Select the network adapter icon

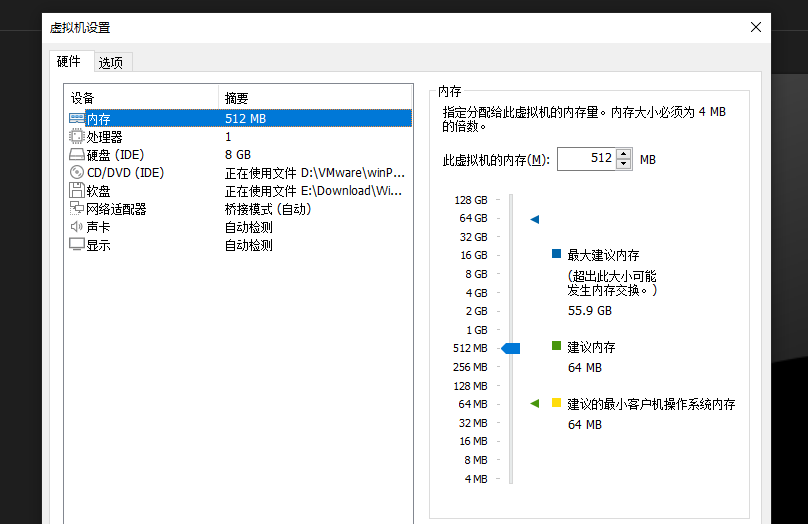77,208
